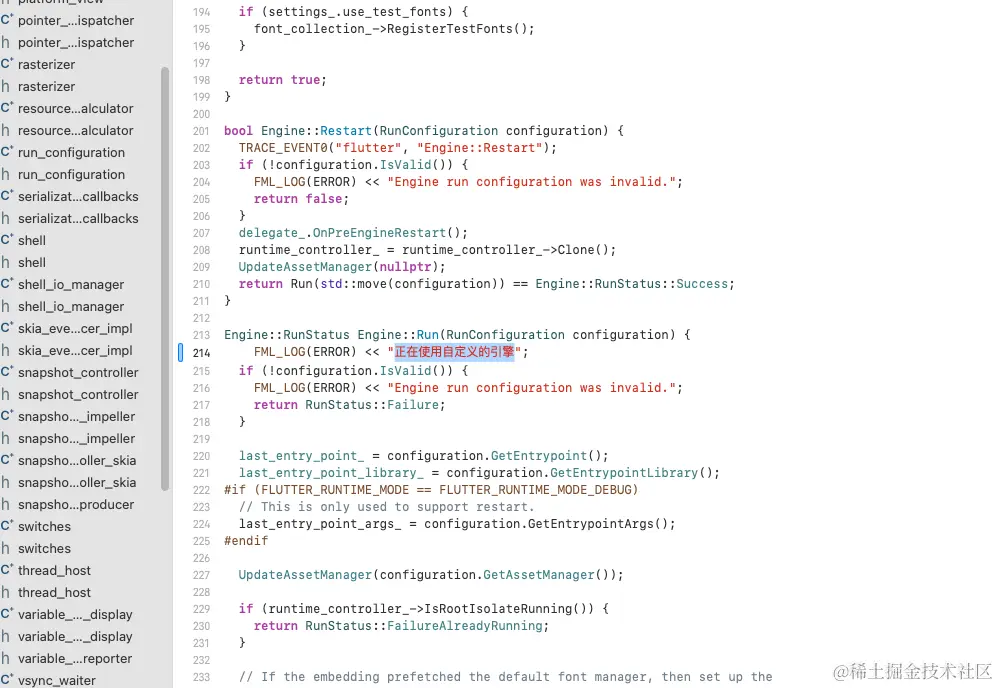Click the C++ icon of resource...alculator source

pos(7,108)
